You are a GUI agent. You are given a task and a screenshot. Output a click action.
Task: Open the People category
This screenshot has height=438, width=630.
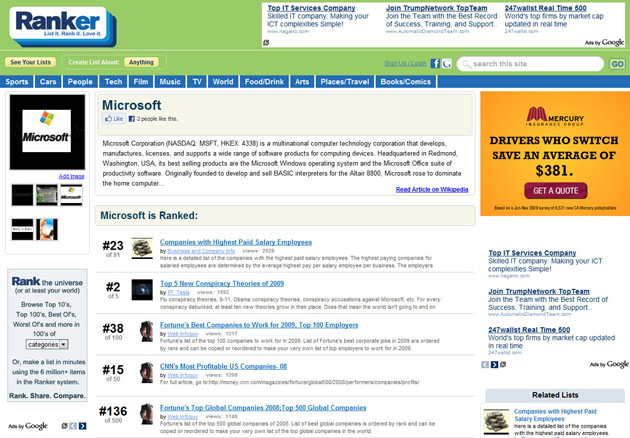click(x=80, y=82)
